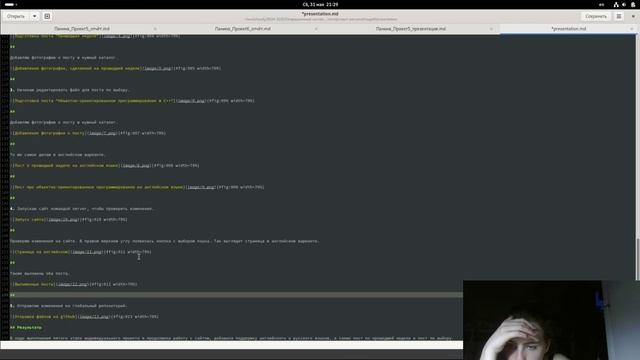The width and height of the screenshot is (640, 360).
Task: Open the clock and calendar in the top bar
Action: click(x=320, y=4)
